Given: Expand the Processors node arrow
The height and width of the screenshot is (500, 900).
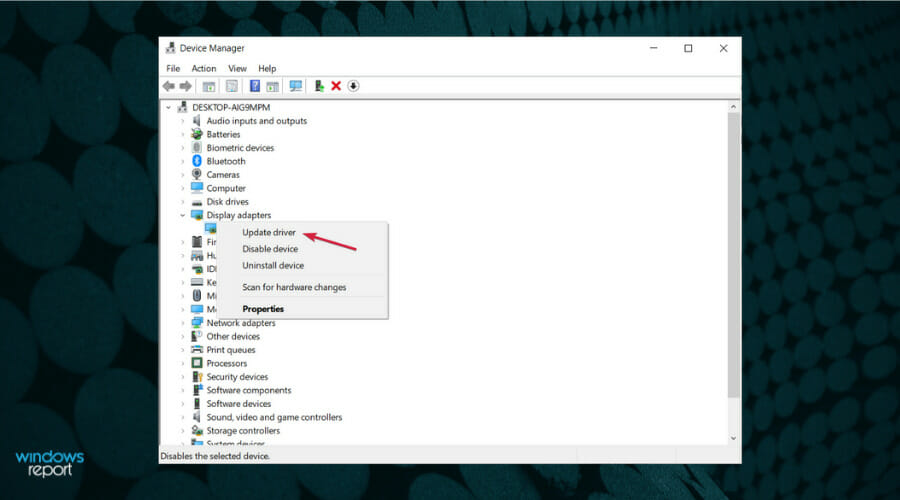Looking at the screenshot, I should 183,363.
